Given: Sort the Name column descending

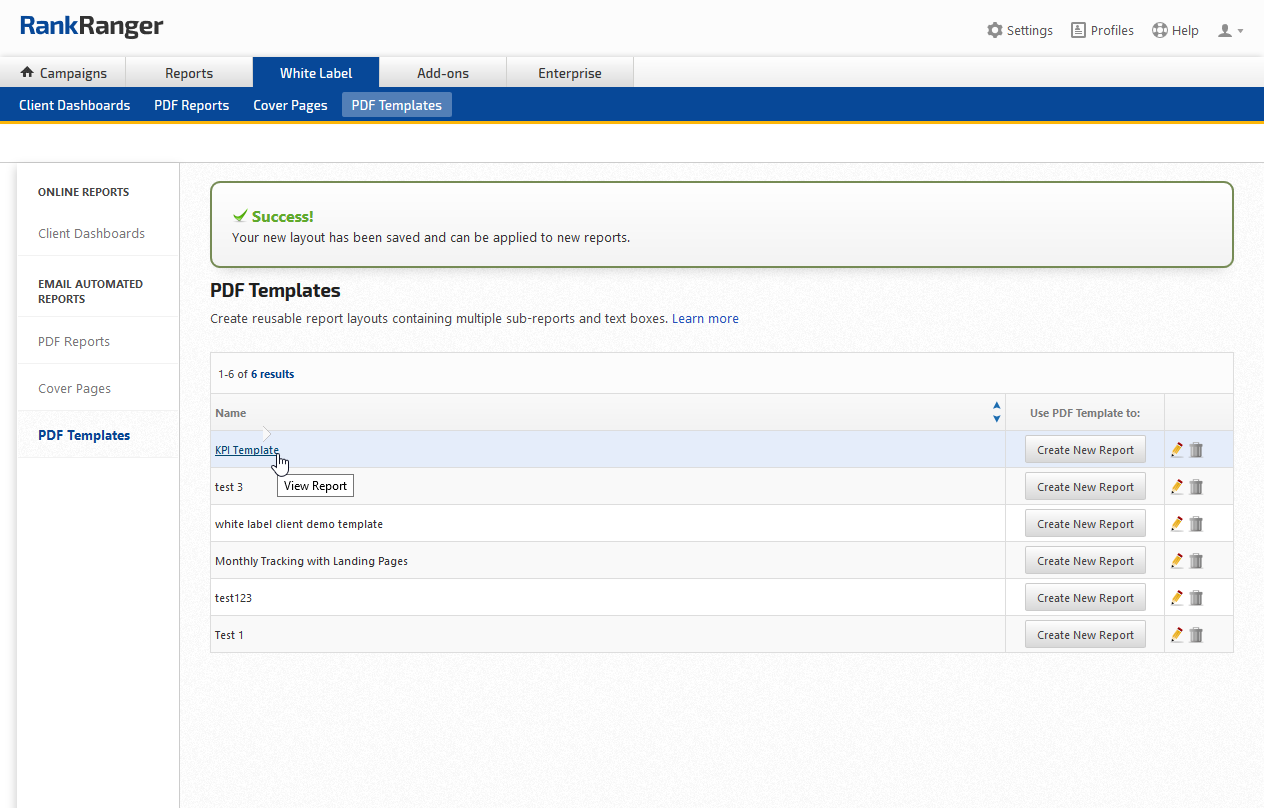Looking at the screenshot, I should point(996,419).
